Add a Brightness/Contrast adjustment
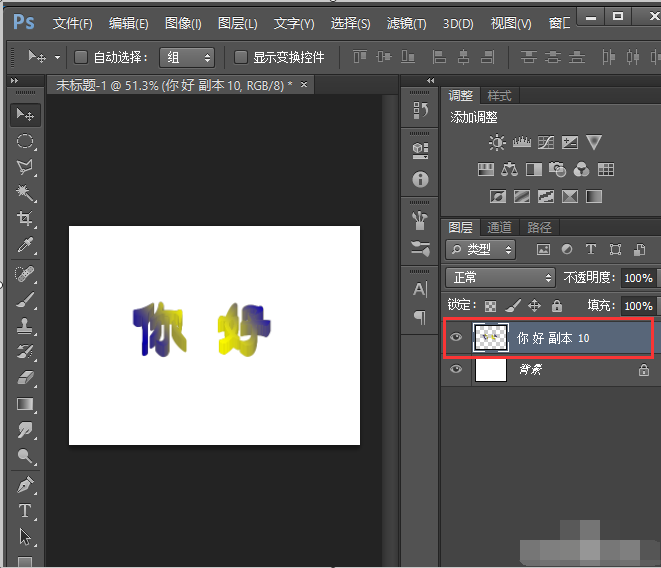The image size is (661, 568). click(x=497, y=143)
